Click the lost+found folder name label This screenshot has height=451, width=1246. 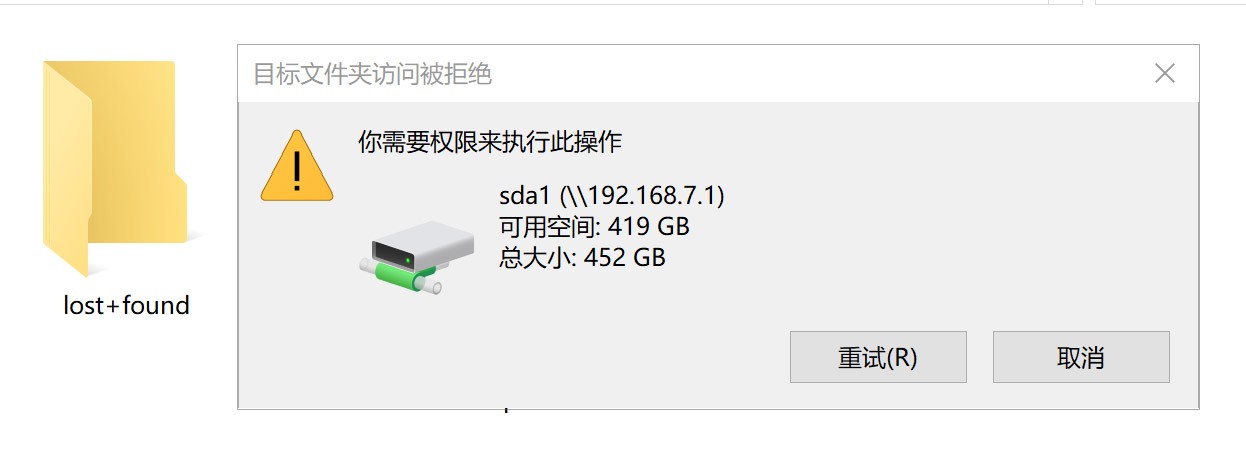pos(126,305)
